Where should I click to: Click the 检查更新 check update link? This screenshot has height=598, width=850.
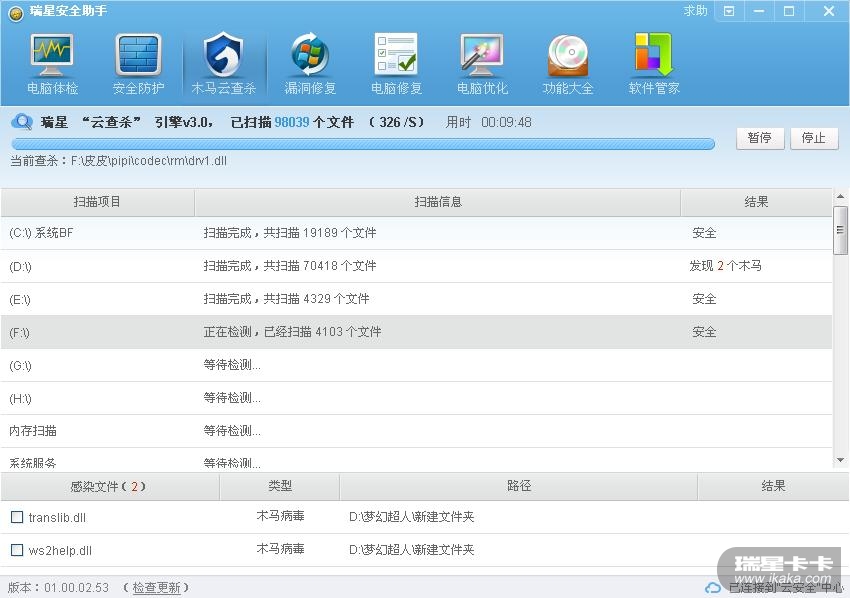pos(157,588)
